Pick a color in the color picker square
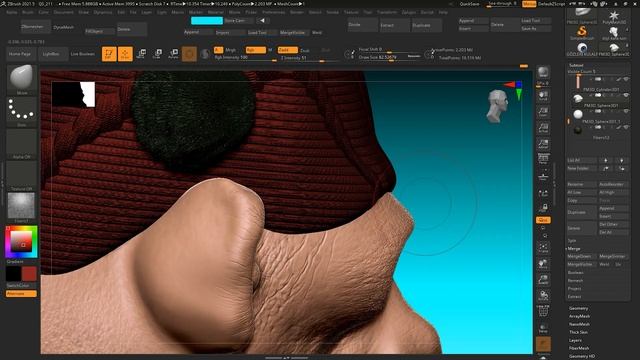 point(22,242)
